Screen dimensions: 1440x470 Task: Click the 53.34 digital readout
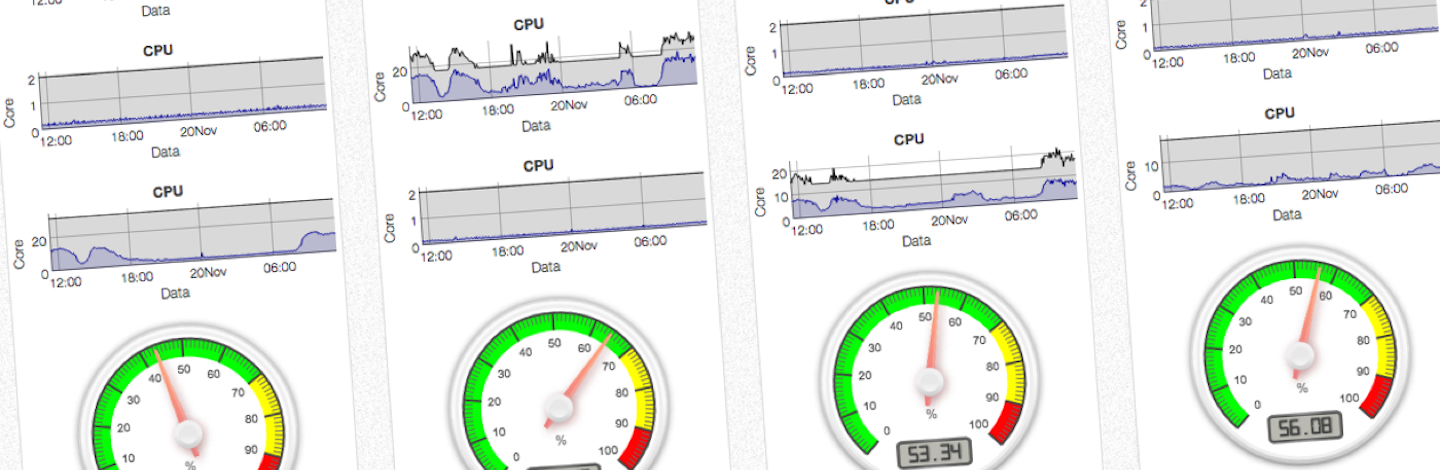point(935,453)
